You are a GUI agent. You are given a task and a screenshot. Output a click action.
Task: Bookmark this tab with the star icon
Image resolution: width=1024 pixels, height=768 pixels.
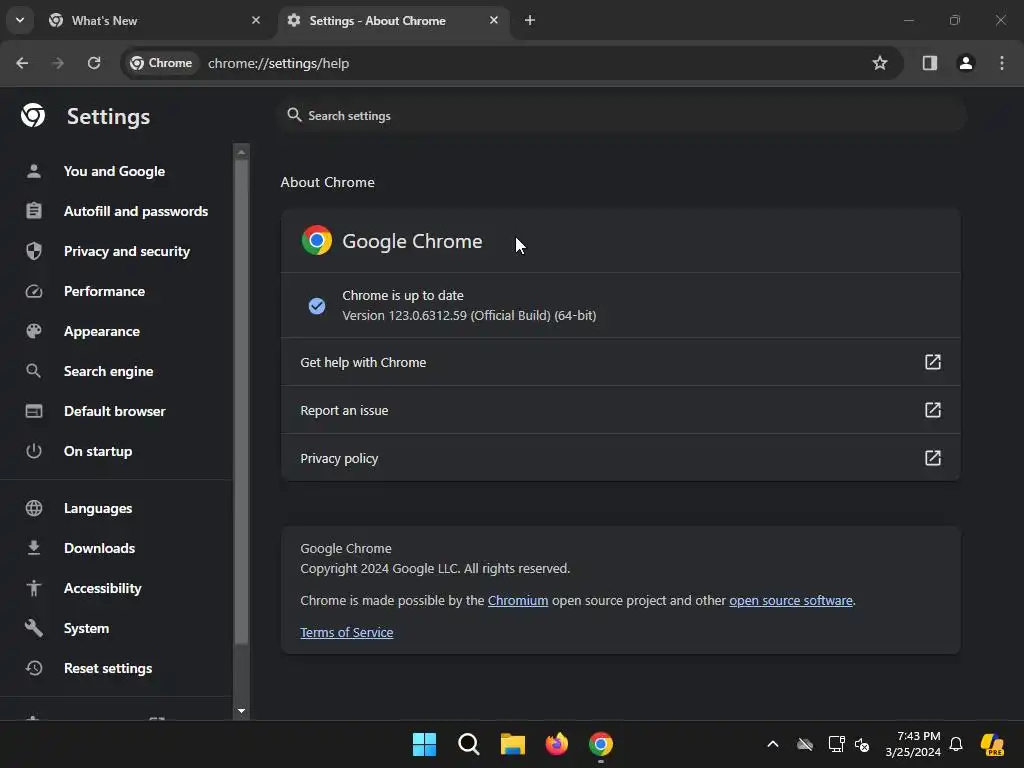coord(880,63)
